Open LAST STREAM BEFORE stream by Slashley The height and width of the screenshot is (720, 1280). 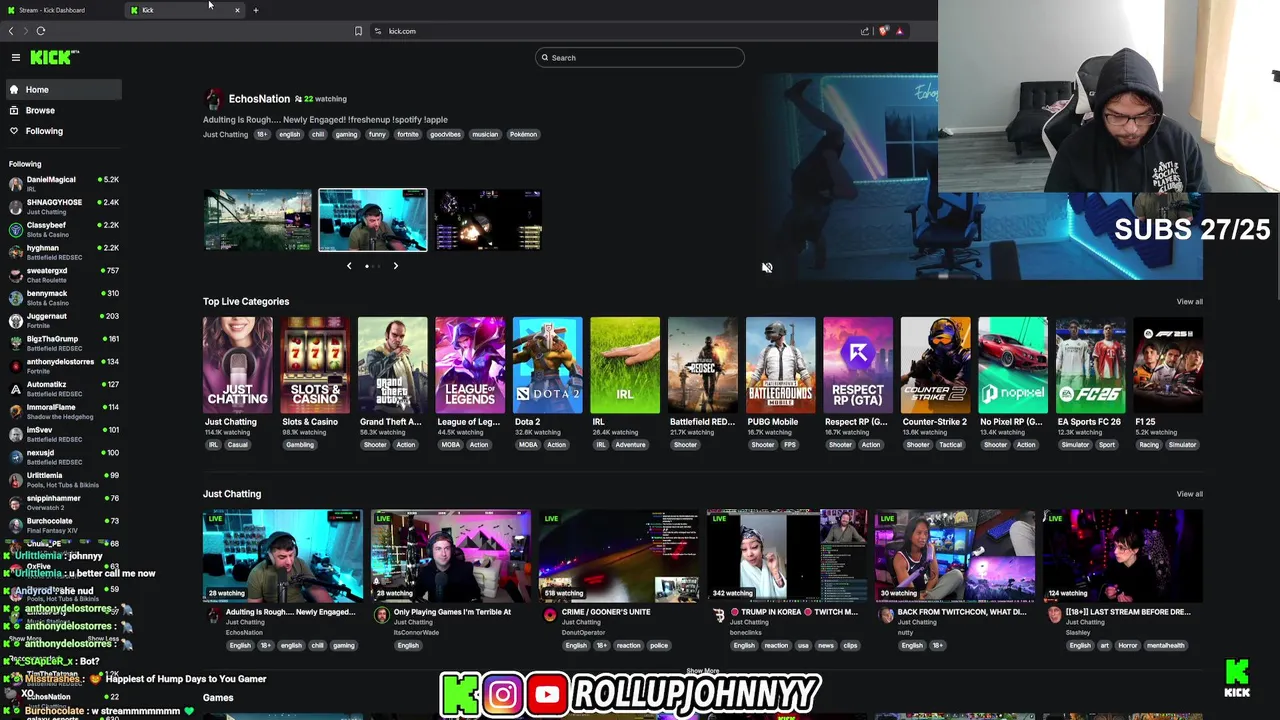[1123, 555]
